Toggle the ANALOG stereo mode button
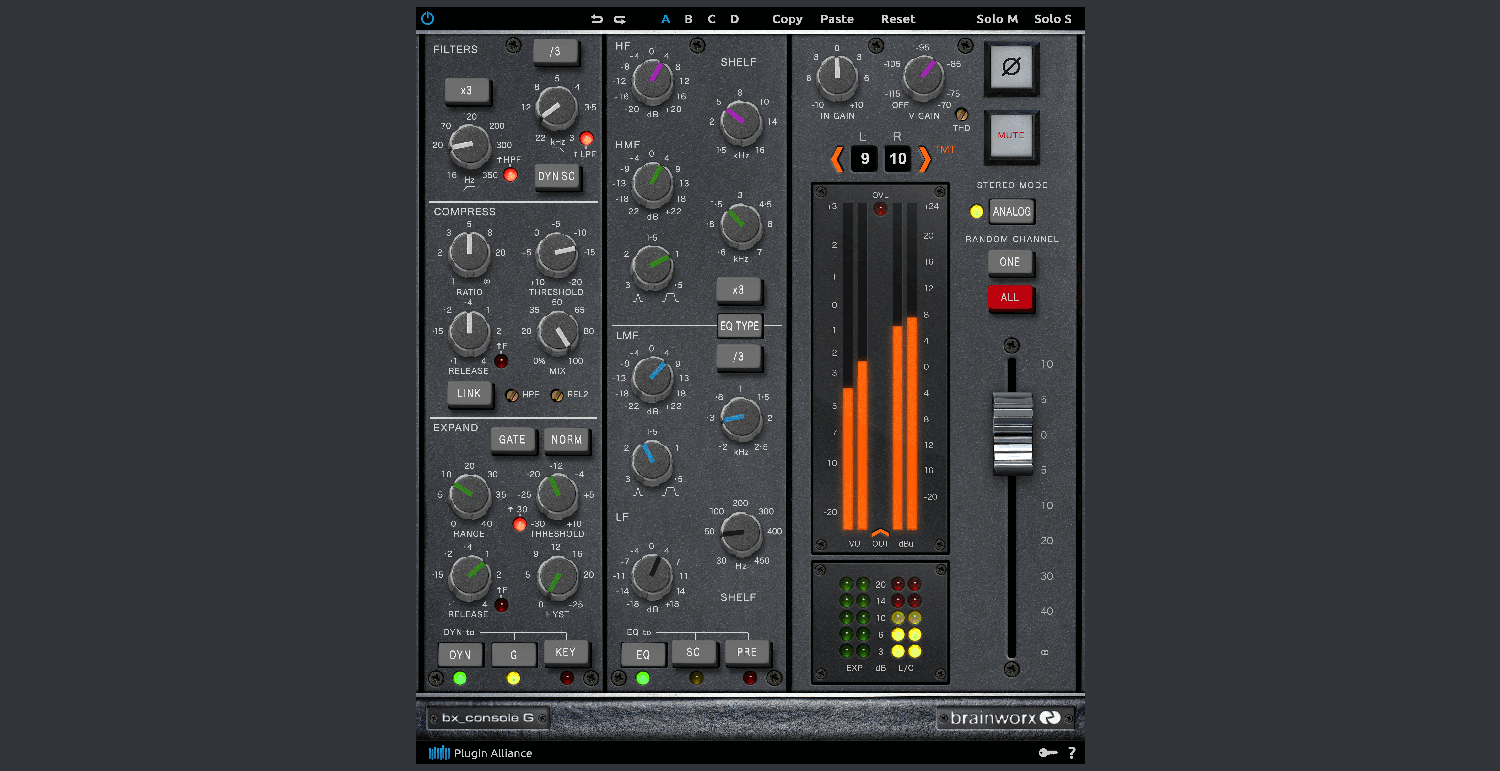The width and height of the screenshot is (1500, 771). pyautogui.click(x=1011, y=211)
